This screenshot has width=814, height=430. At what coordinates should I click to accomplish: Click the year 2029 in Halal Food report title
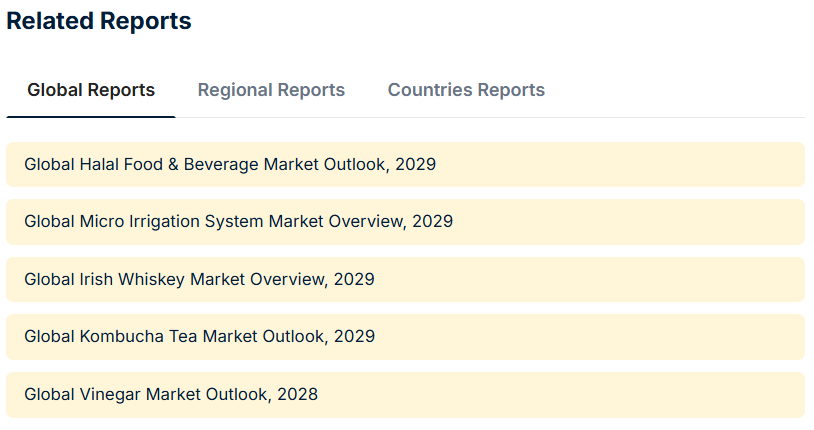pos(415,164)
